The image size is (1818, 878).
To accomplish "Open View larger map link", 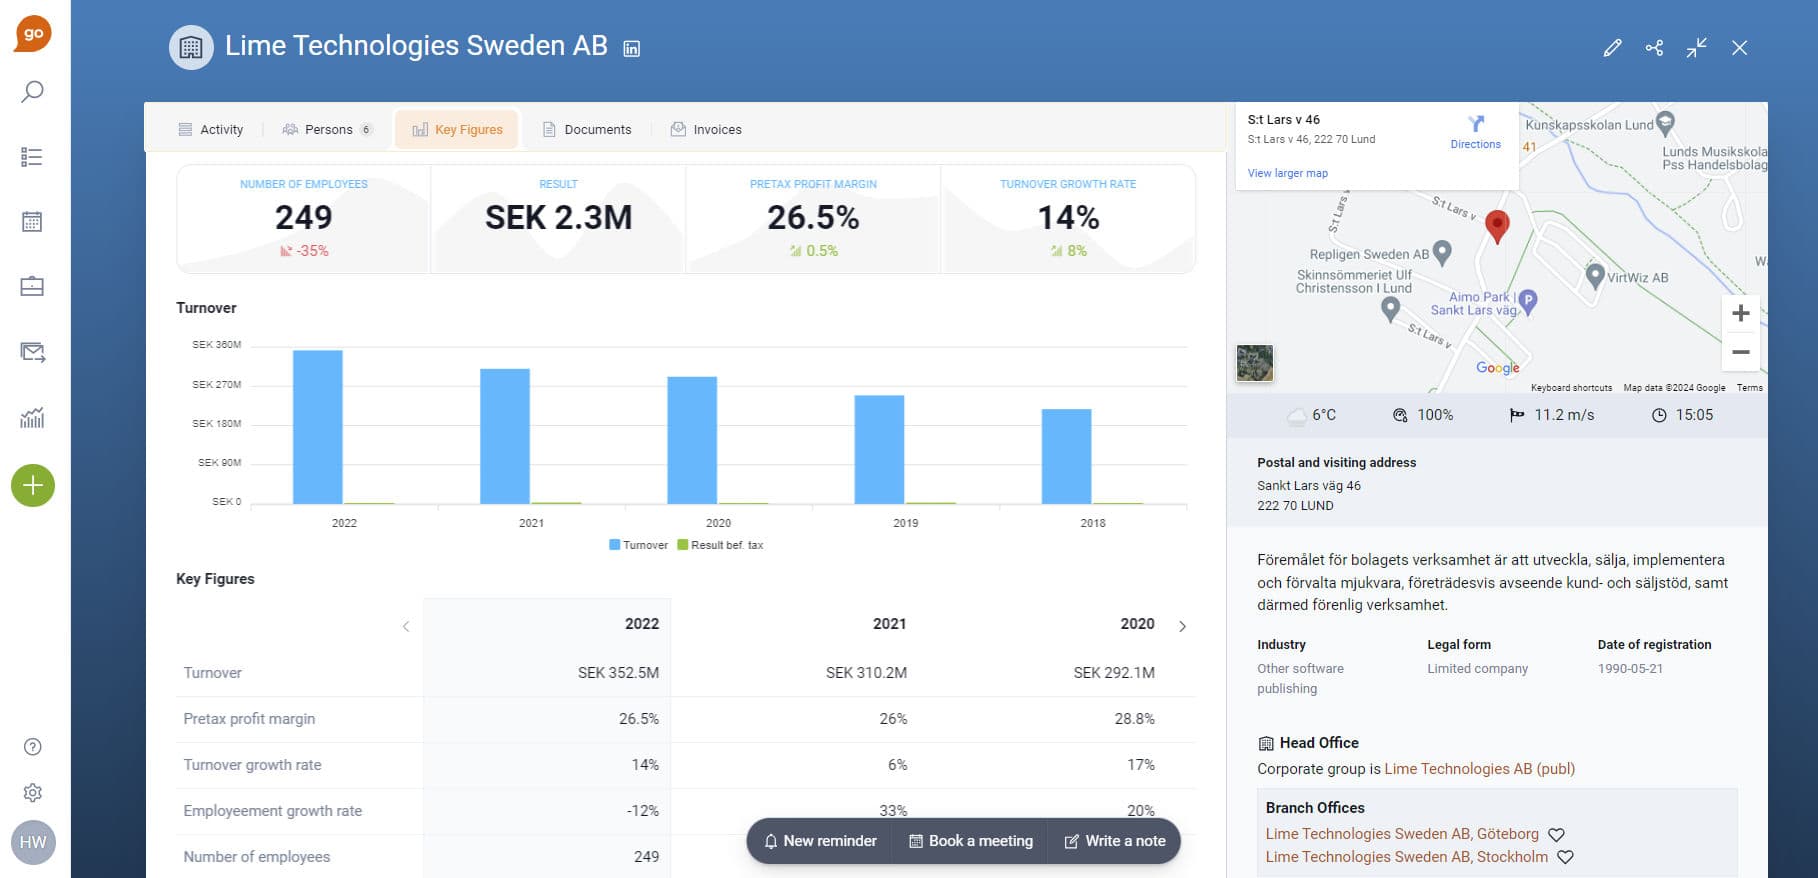I will click(1288, 174).
